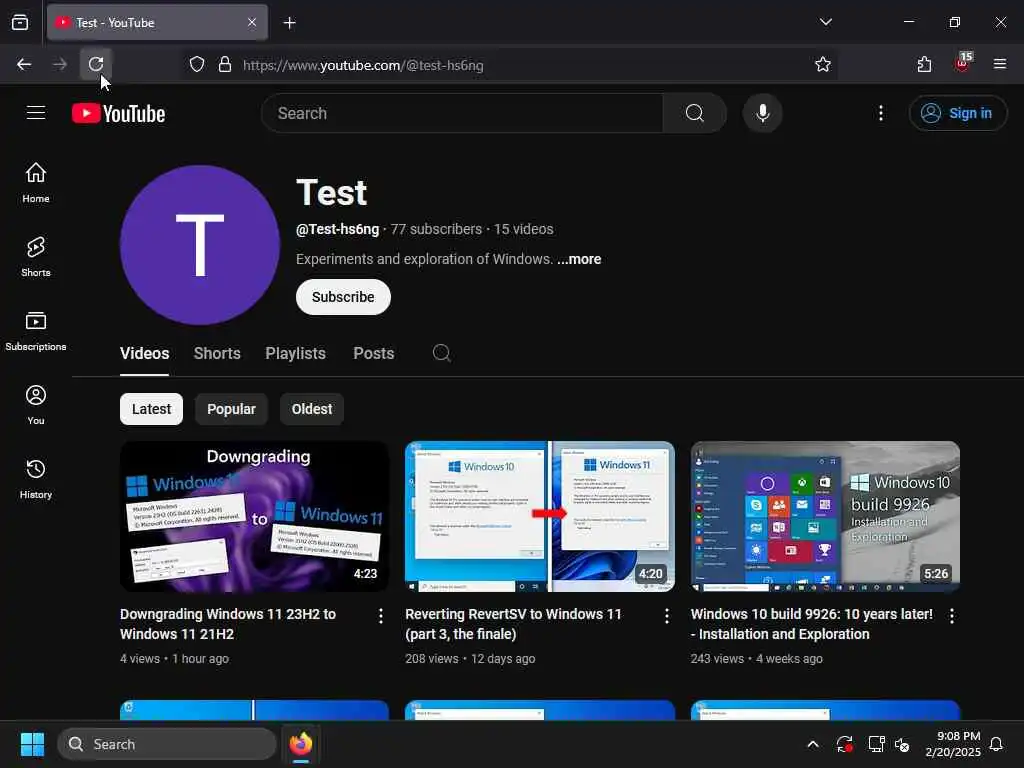Switch to the Posts tab
Image resolution: width=1024 pixels, height=768 pixels.
point(374,353)
